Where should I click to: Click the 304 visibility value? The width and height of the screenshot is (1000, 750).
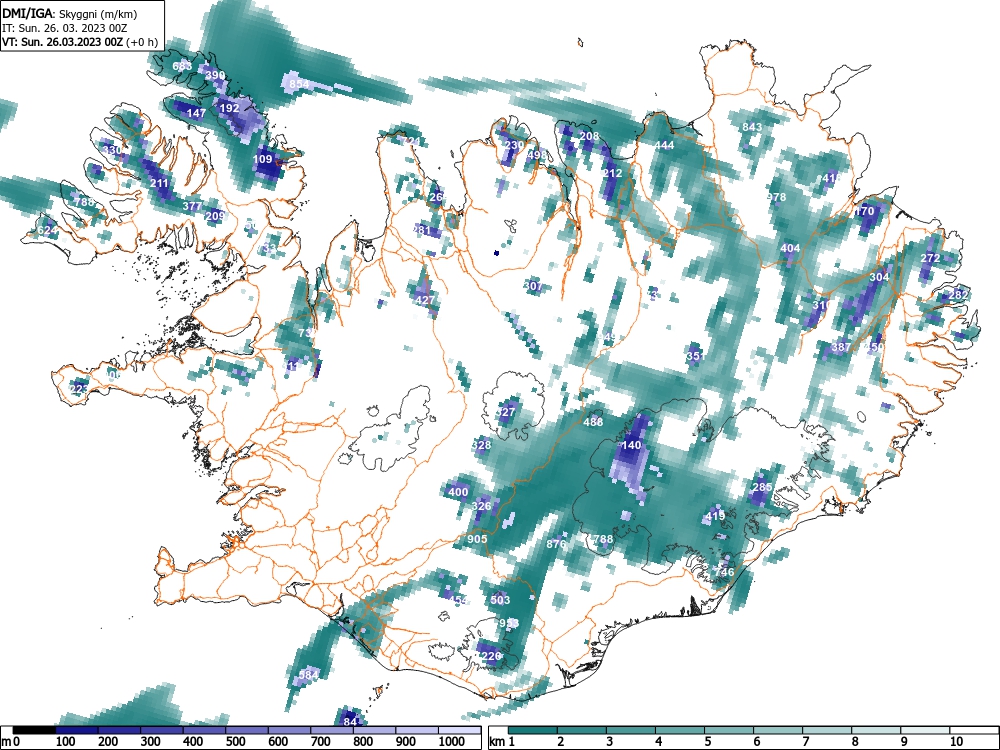879,277
